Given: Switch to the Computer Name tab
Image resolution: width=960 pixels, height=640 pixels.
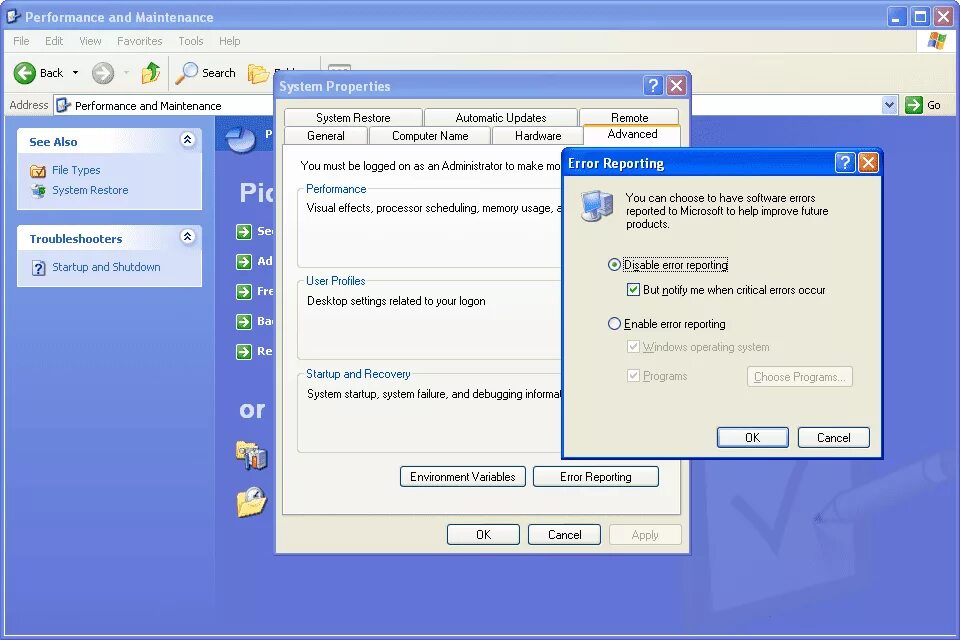Looking at the screenshot, I should pos(430,135).
